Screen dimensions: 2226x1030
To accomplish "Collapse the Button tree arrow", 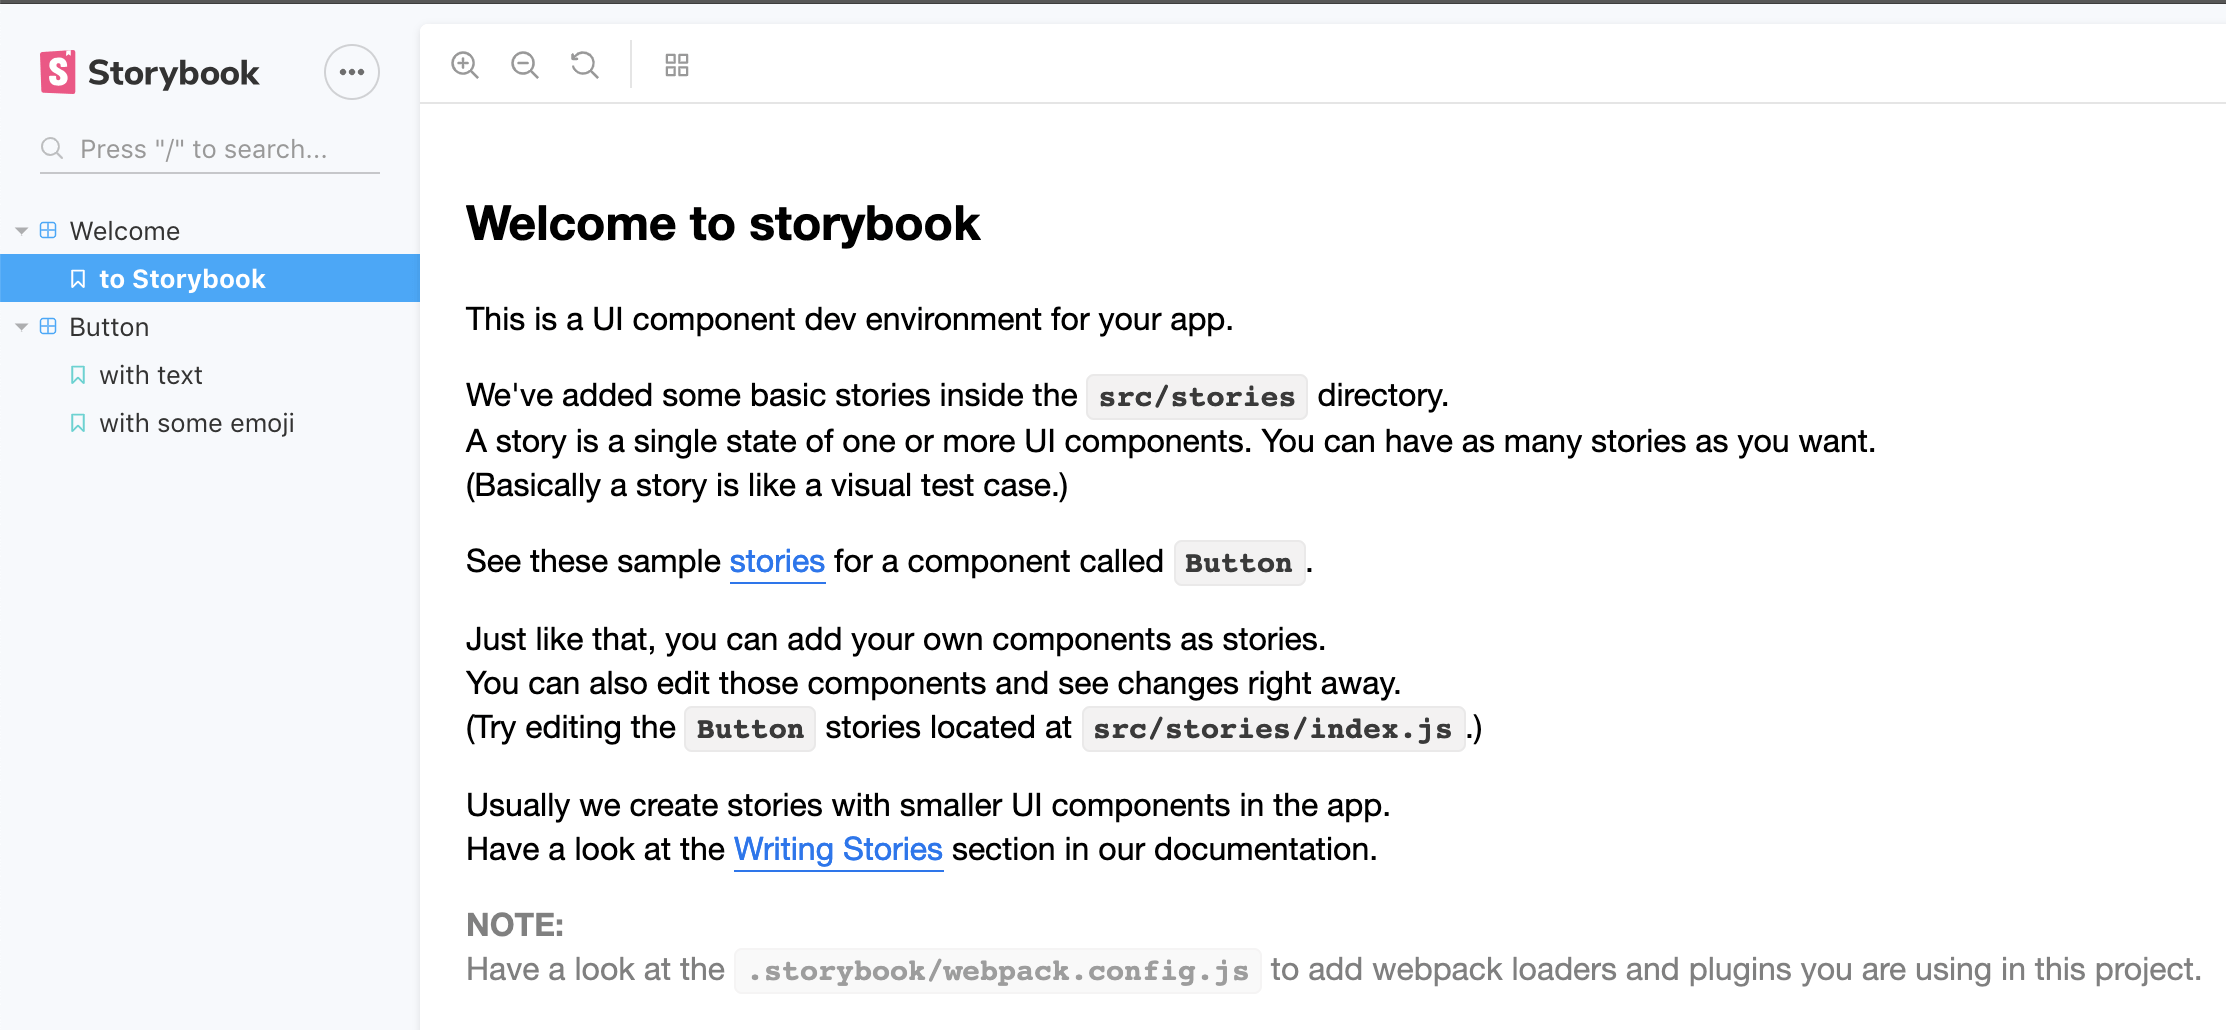I will 21,327.
